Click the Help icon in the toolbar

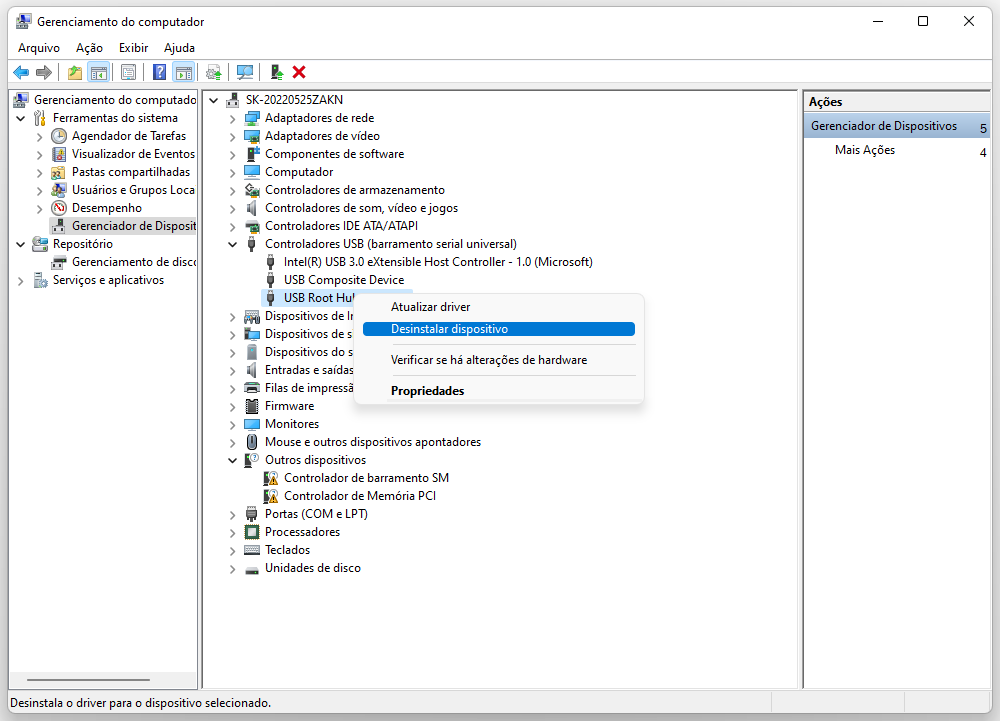(160, 71)
